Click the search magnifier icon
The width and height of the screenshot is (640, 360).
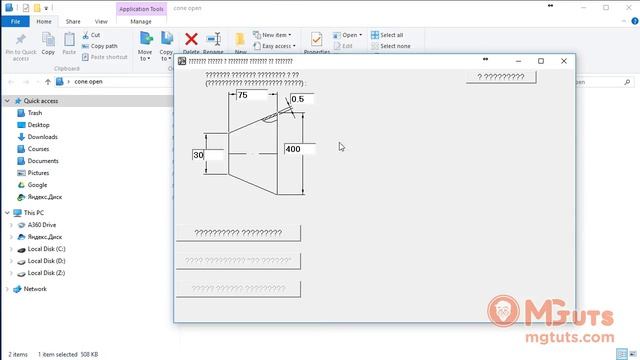[x=627, y=82]
